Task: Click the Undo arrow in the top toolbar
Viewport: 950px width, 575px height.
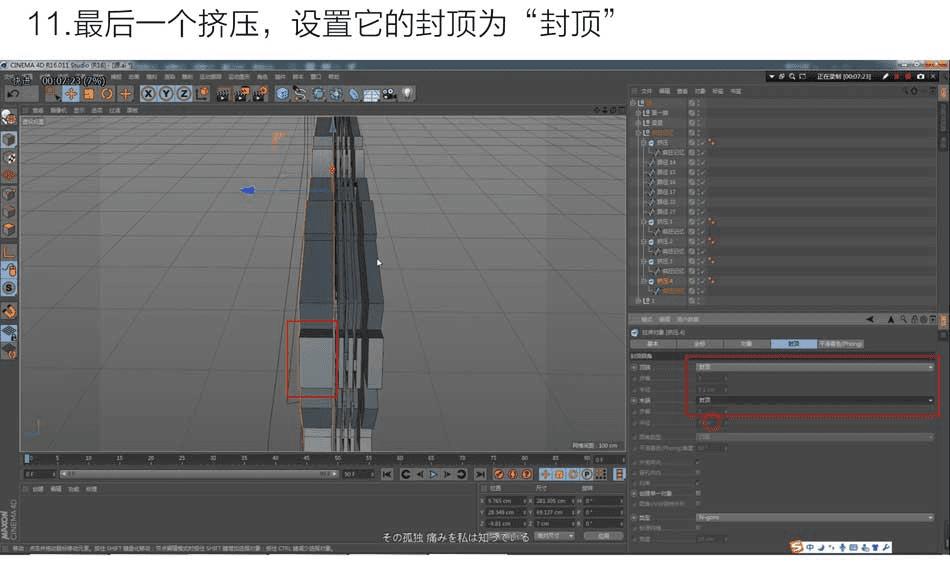Action: coord(14,93)
